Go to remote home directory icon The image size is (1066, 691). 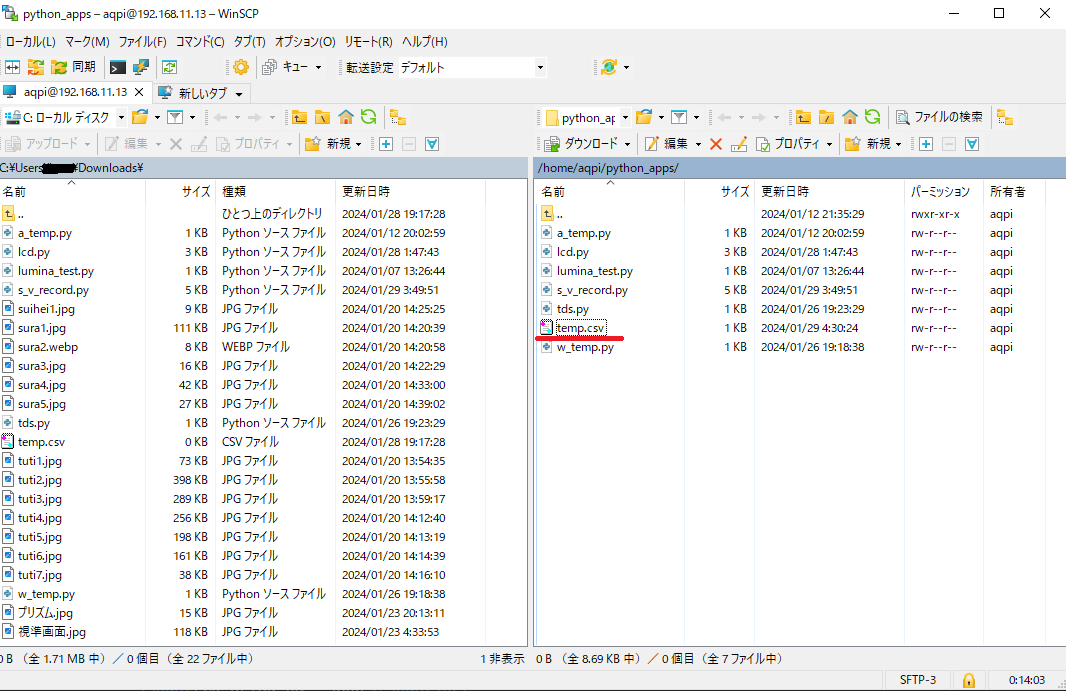click(x=849, y=118)
